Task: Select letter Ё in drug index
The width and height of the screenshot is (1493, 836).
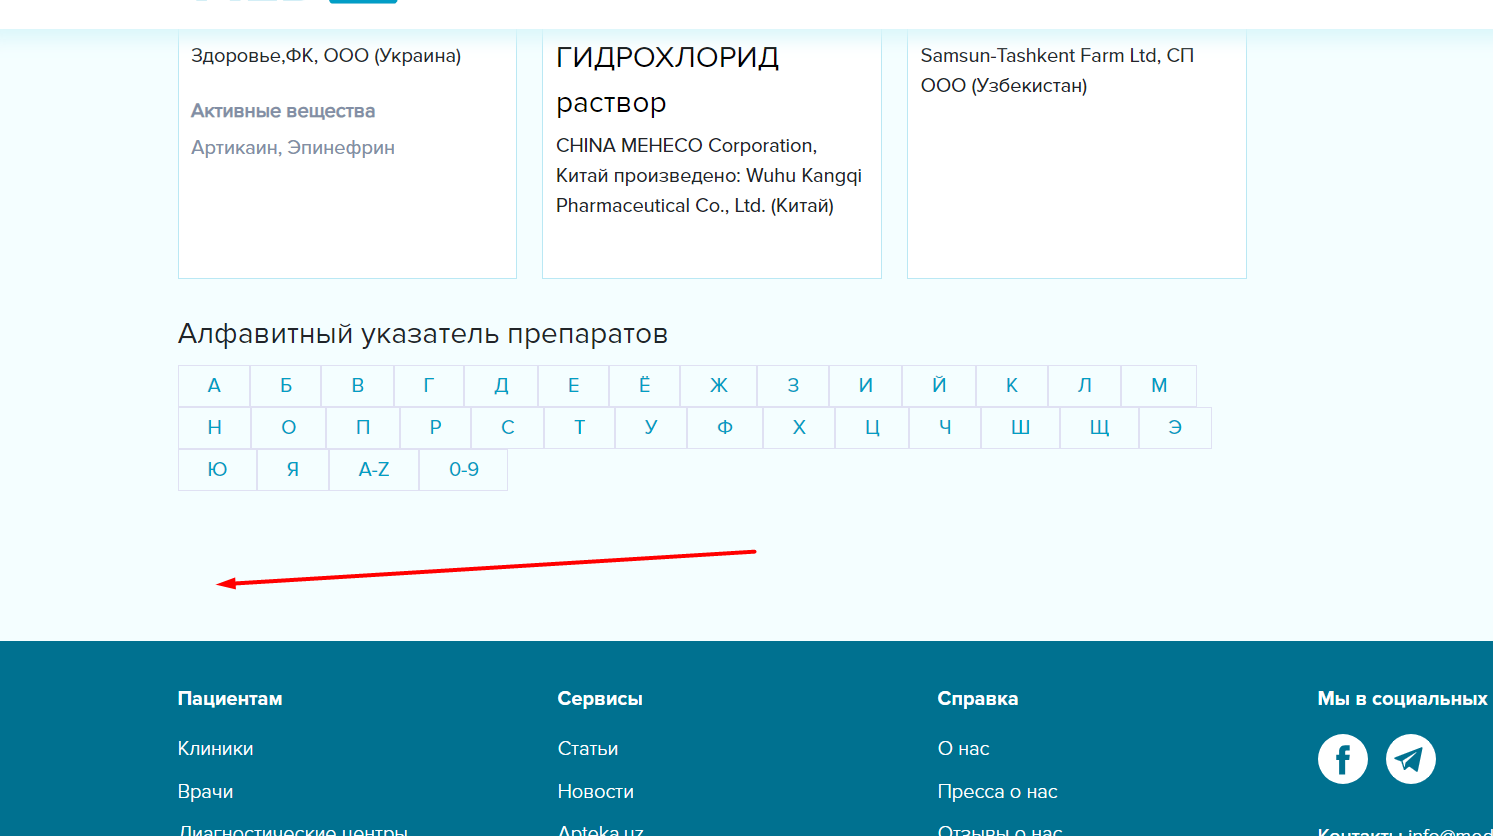Action: click(645, 386)
